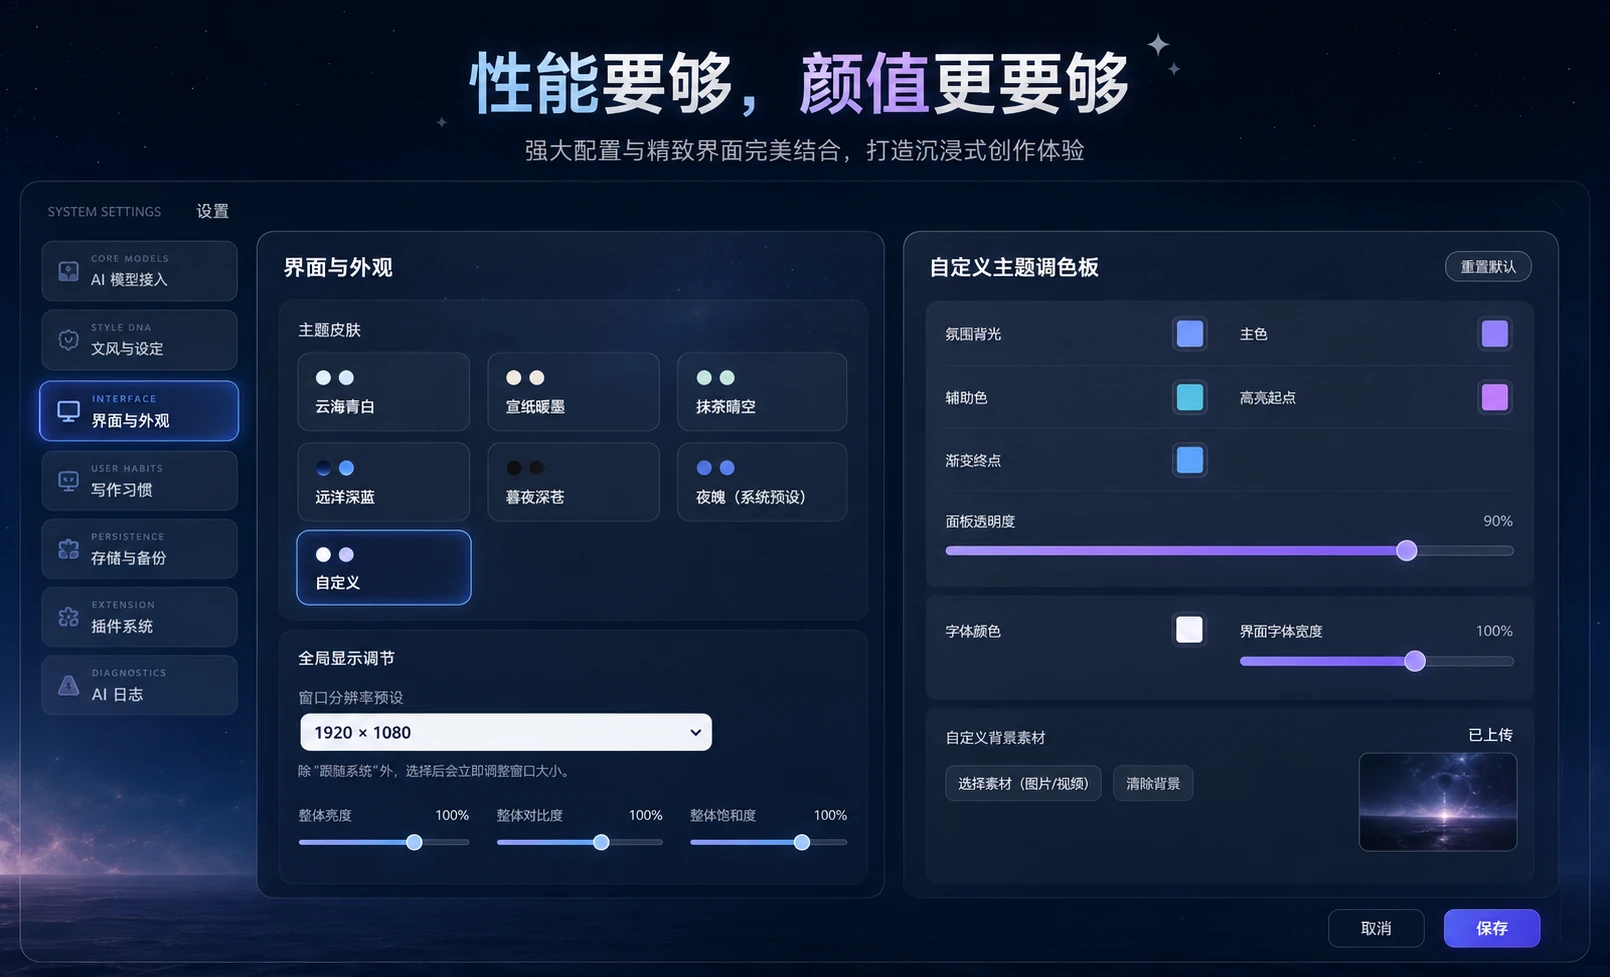Click the uploaded background thumbnail preview

1438,802
